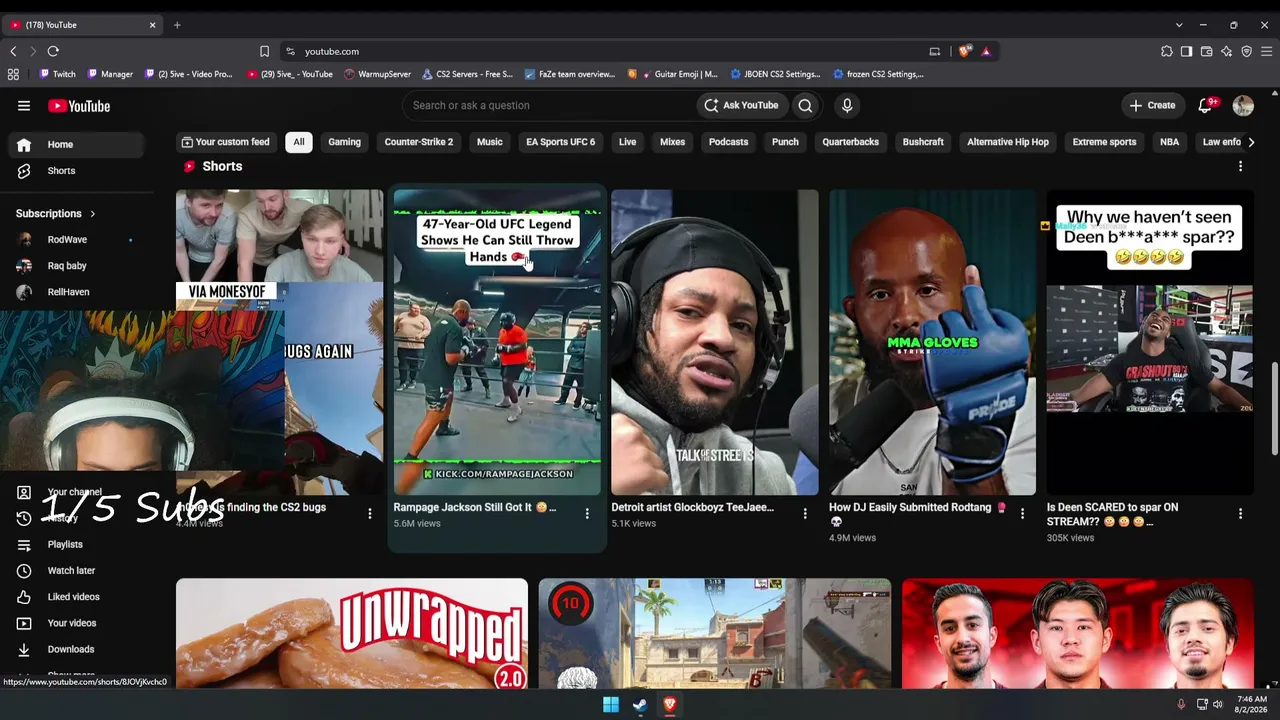Viewport: 1280px width, 720px height.
Task: Select the Gaming filter chip
Action: [344, 142]
